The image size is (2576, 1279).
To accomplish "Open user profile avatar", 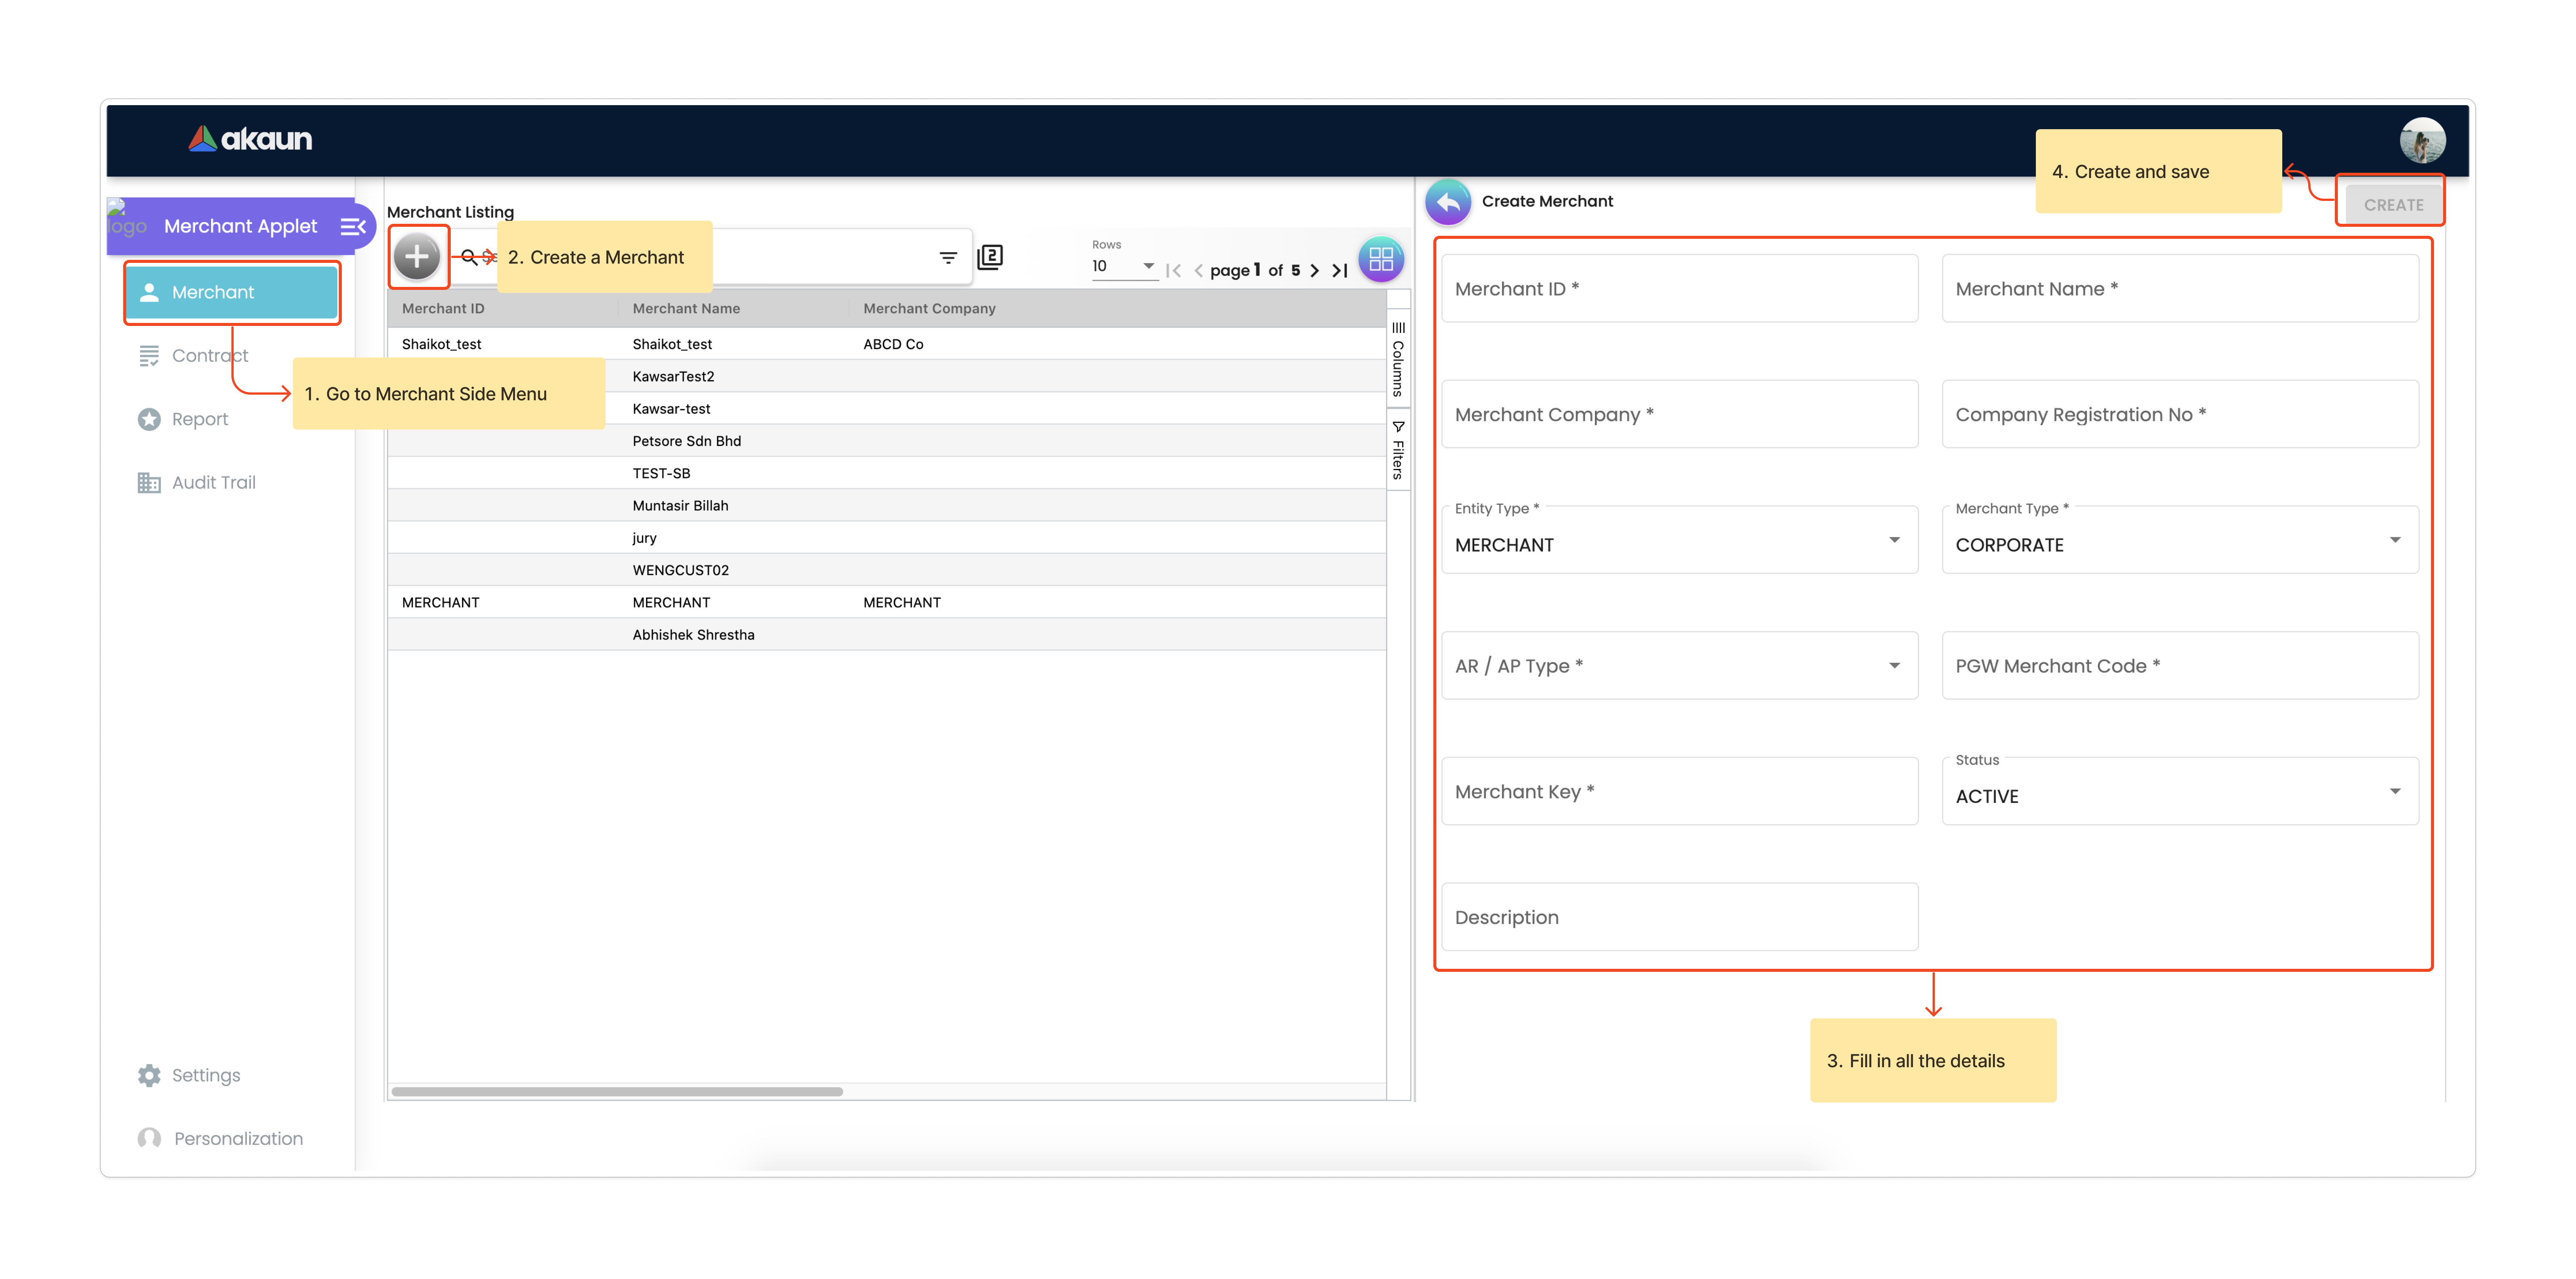I will [x=2422, y=140].
